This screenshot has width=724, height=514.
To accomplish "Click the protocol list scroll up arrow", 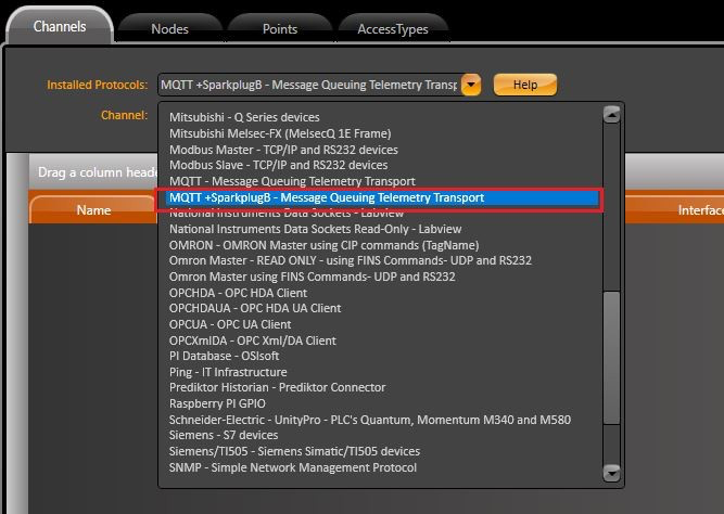I will coord(612,114).
